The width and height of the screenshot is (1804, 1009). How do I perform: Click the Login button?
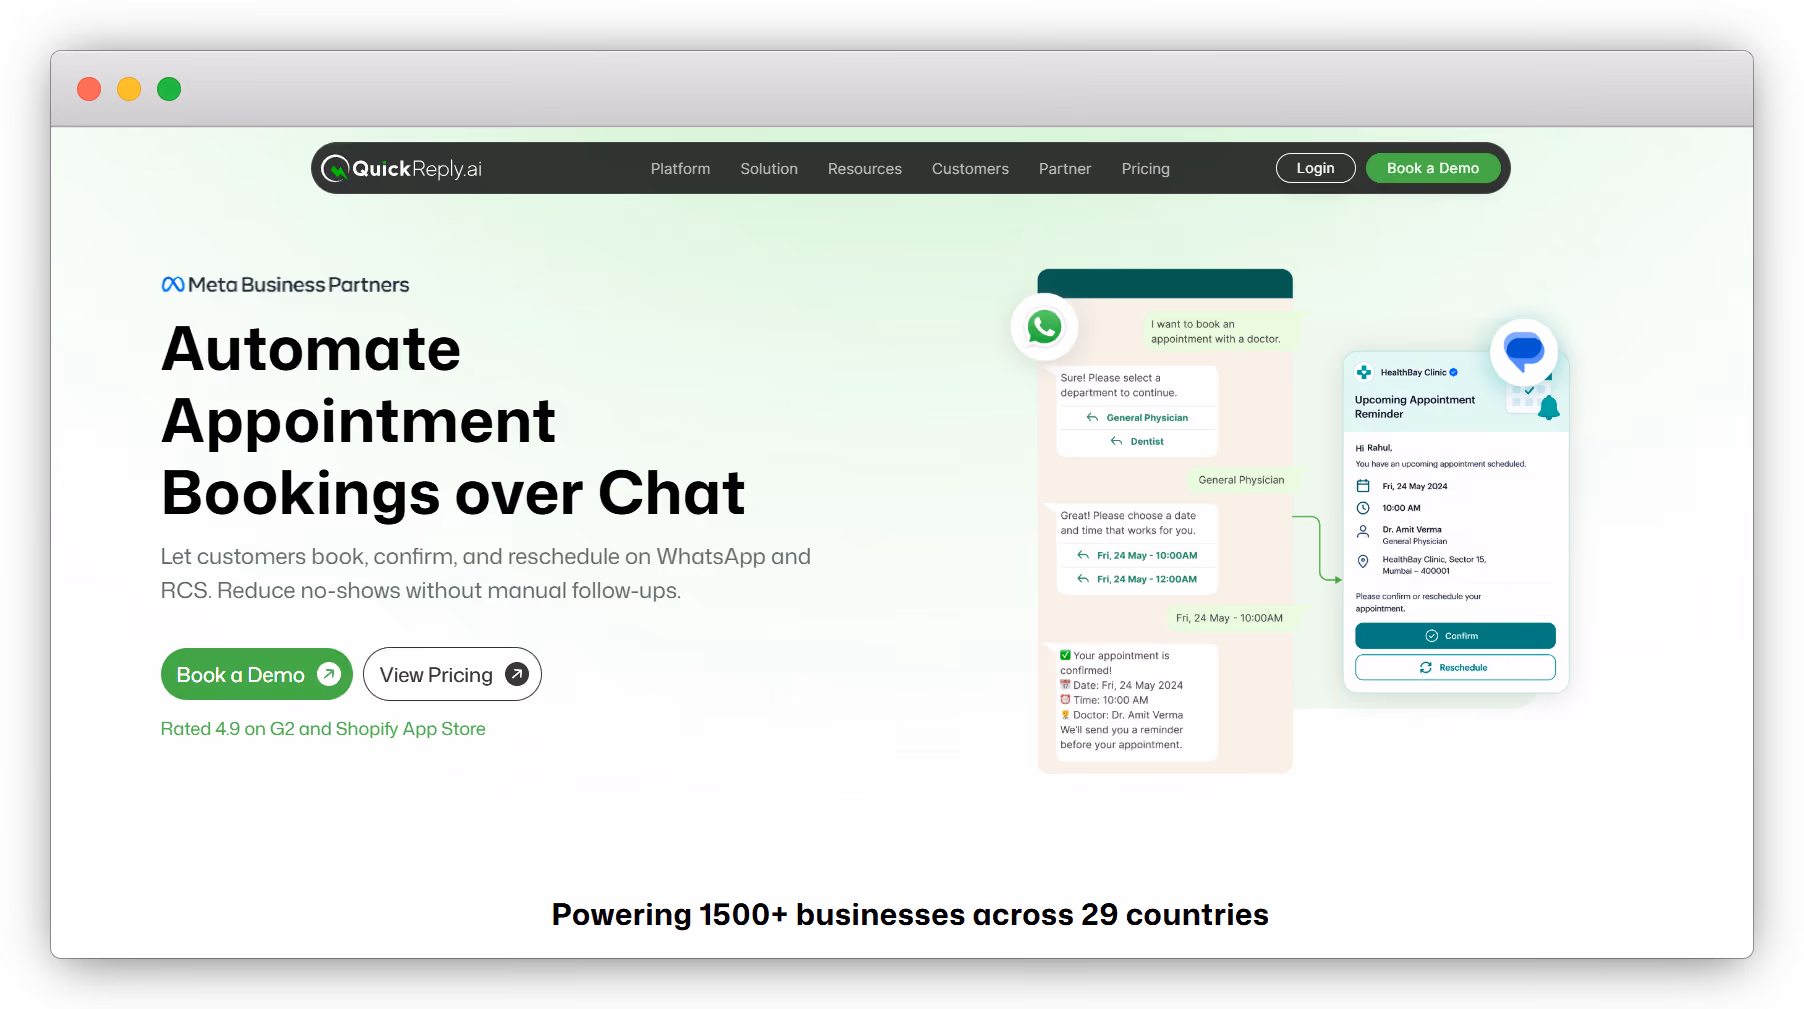[1315, 168]
